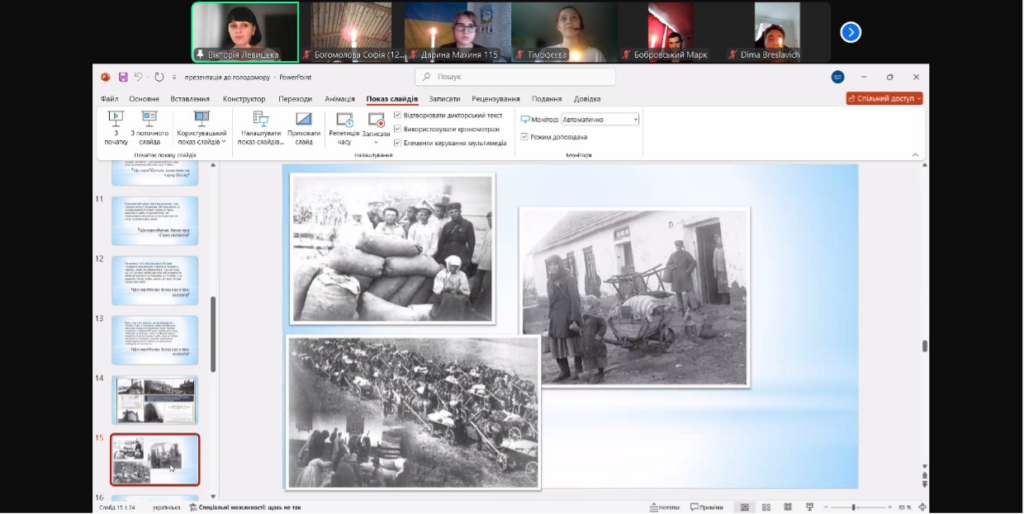Viewport: 1024px width, 514px height.
Task: Select slide 15 thumbnail
Action: (x=155, y=460)
